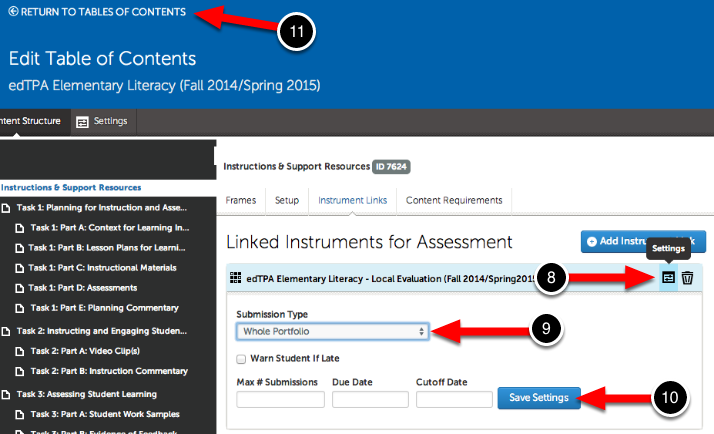Image resolution: width=714 pixels, height=434 pixels.
Task: Click page icon for Task 1: Part B
Action: (x=20, y=248)
